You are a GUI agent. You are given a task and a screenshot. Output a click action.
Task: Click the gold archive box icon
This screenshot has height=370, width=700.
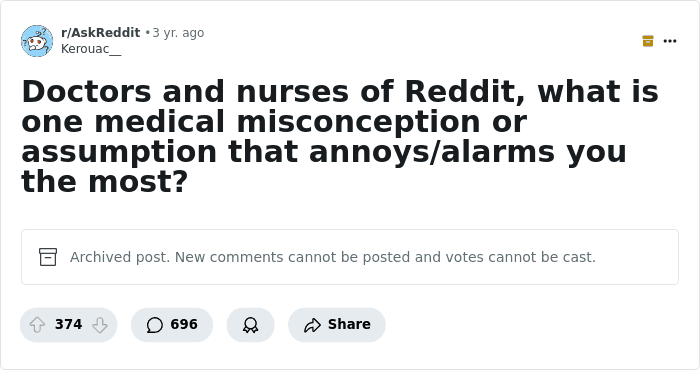pos(648,41)
